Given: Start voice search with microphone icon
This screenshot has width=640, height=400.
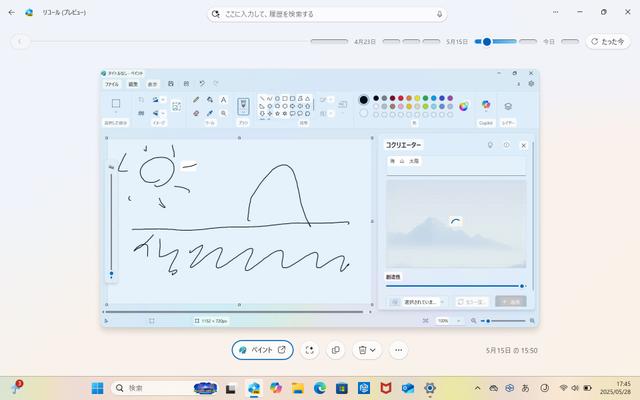Looking at the screenshot, I should (x=439, y=14).
